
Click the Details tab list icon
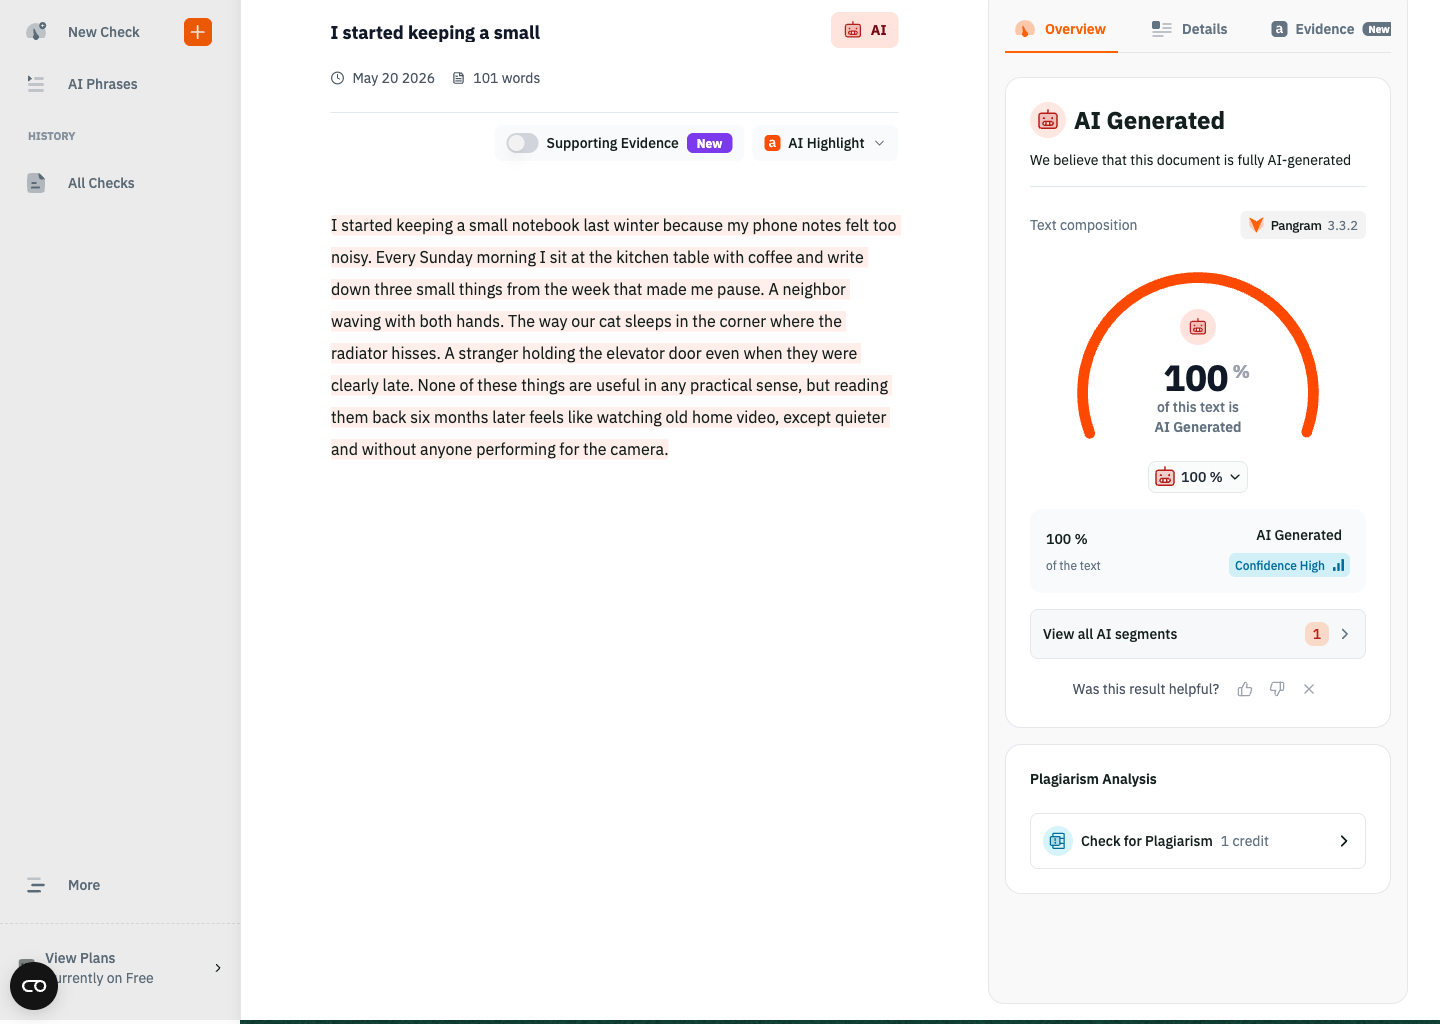pos(1161,29)
